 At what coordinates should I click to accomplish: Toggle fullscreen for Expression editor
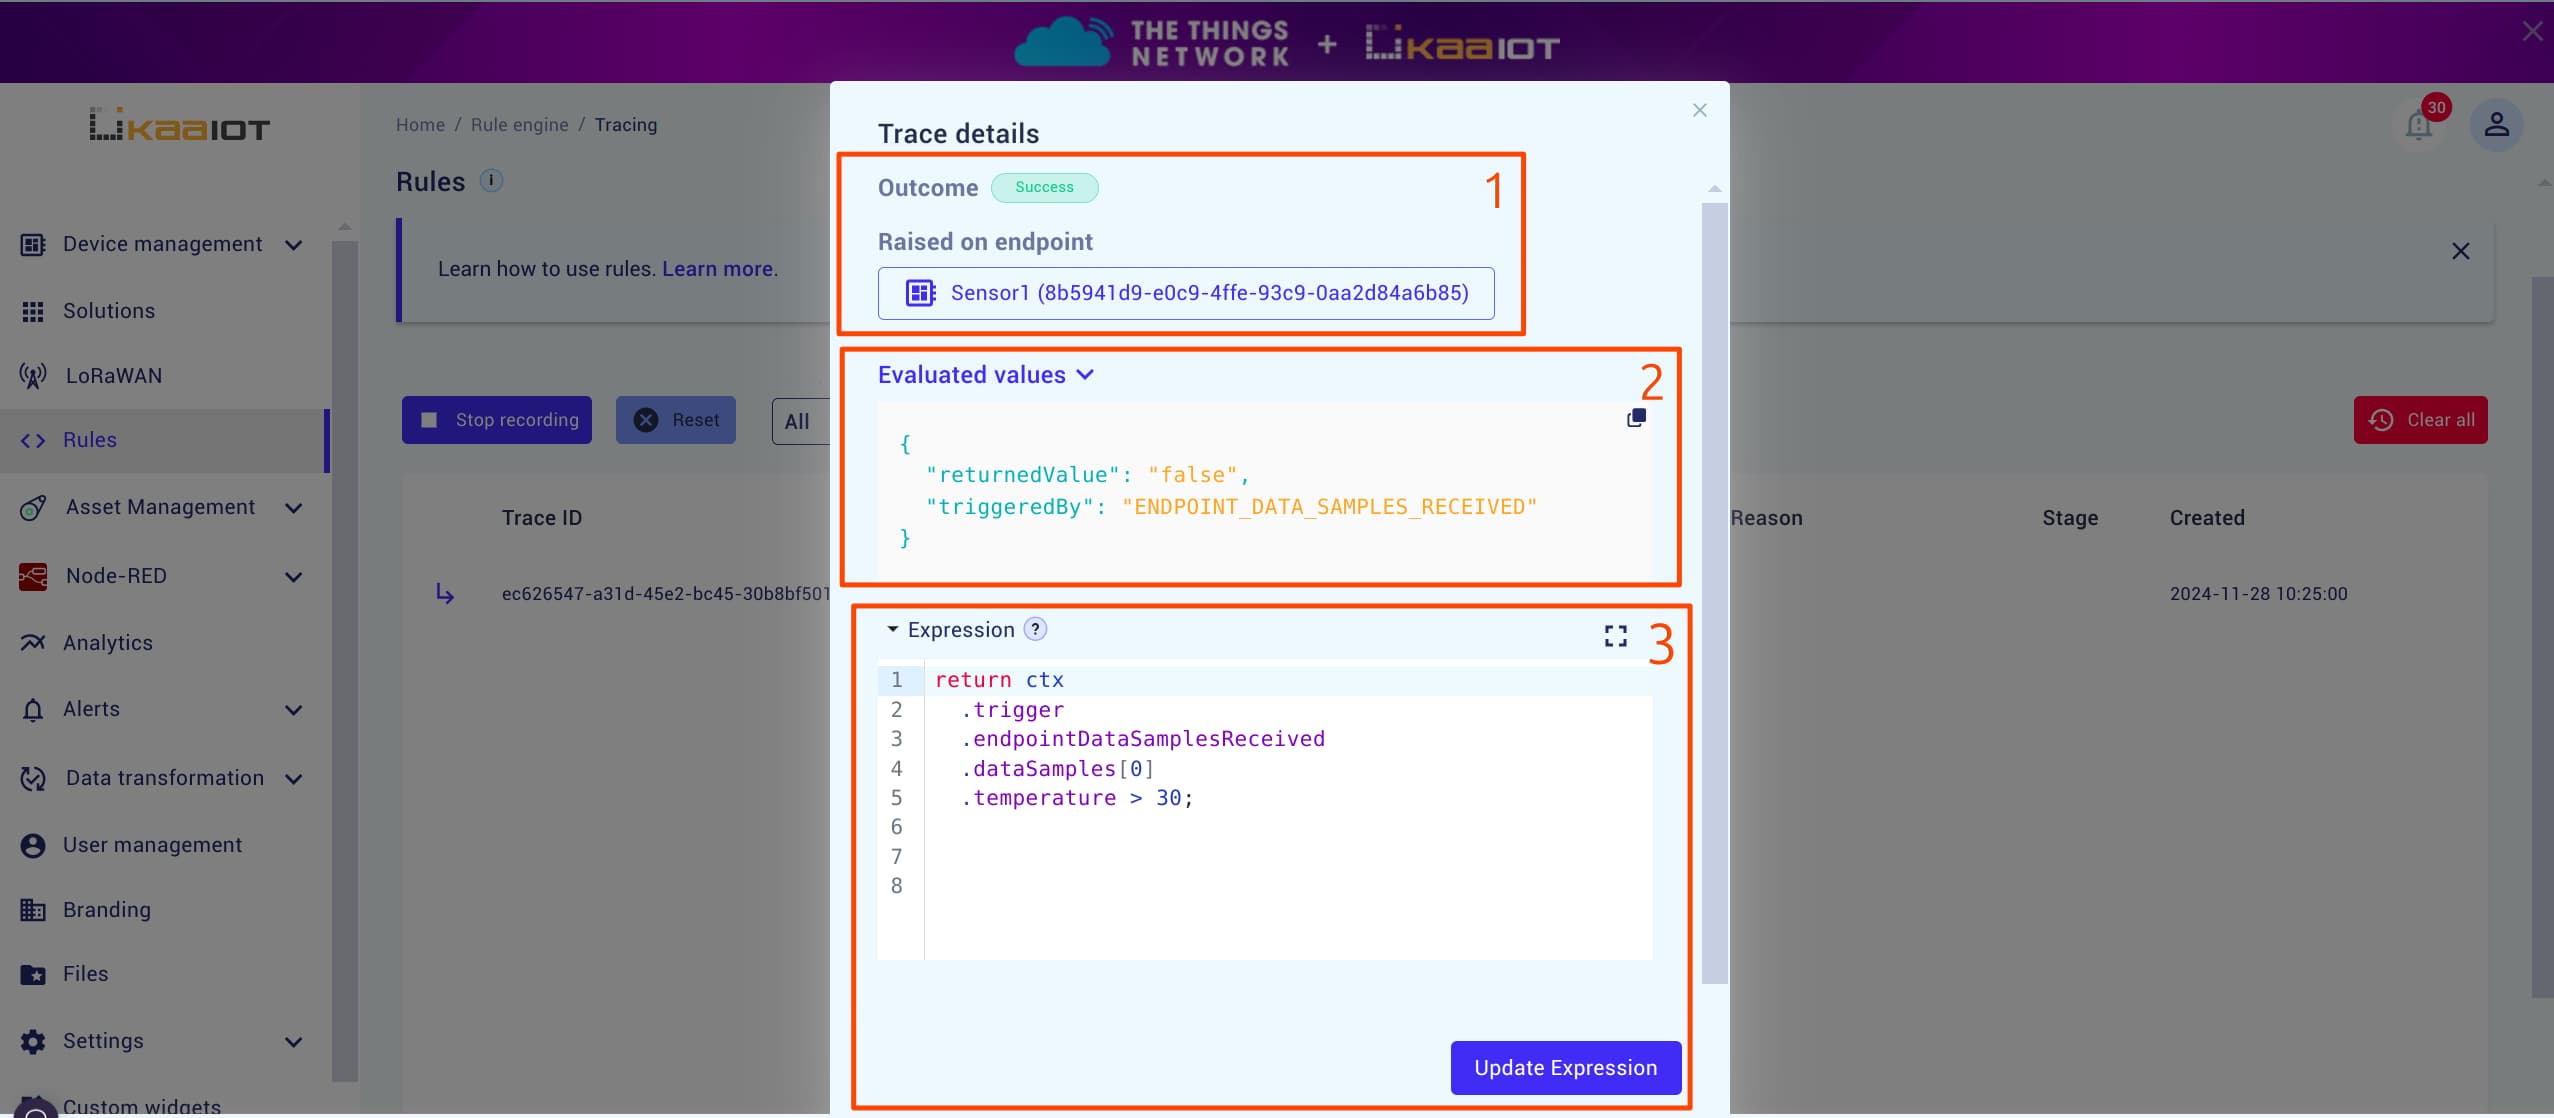point(1614,634)
